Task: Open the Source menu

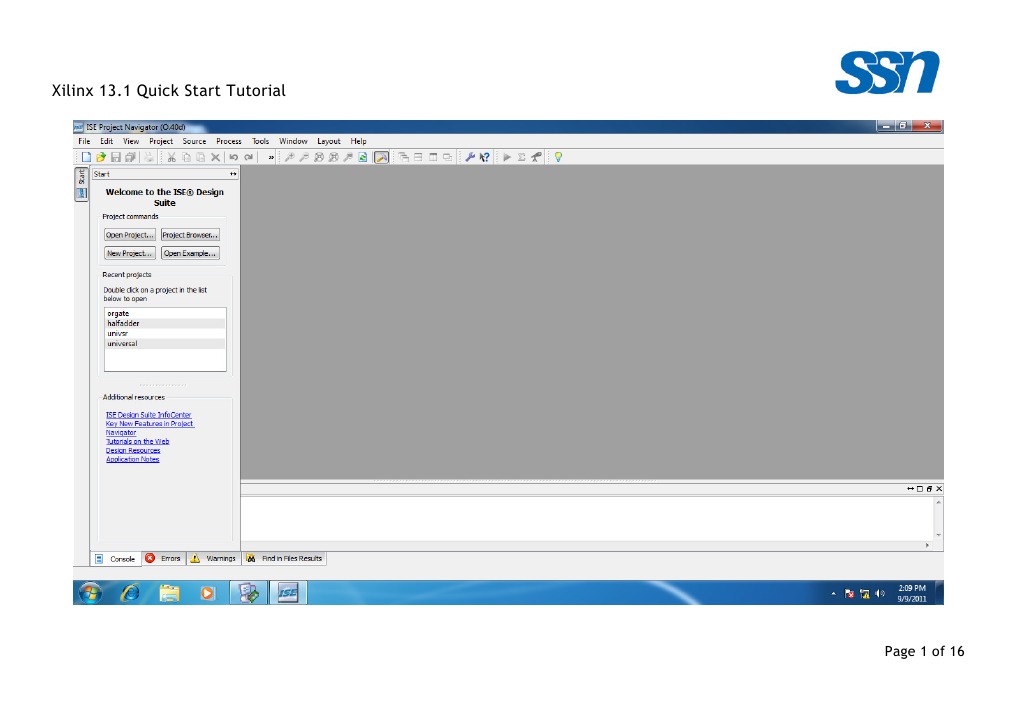Action: pyautogui.click(x=194, y=141)
